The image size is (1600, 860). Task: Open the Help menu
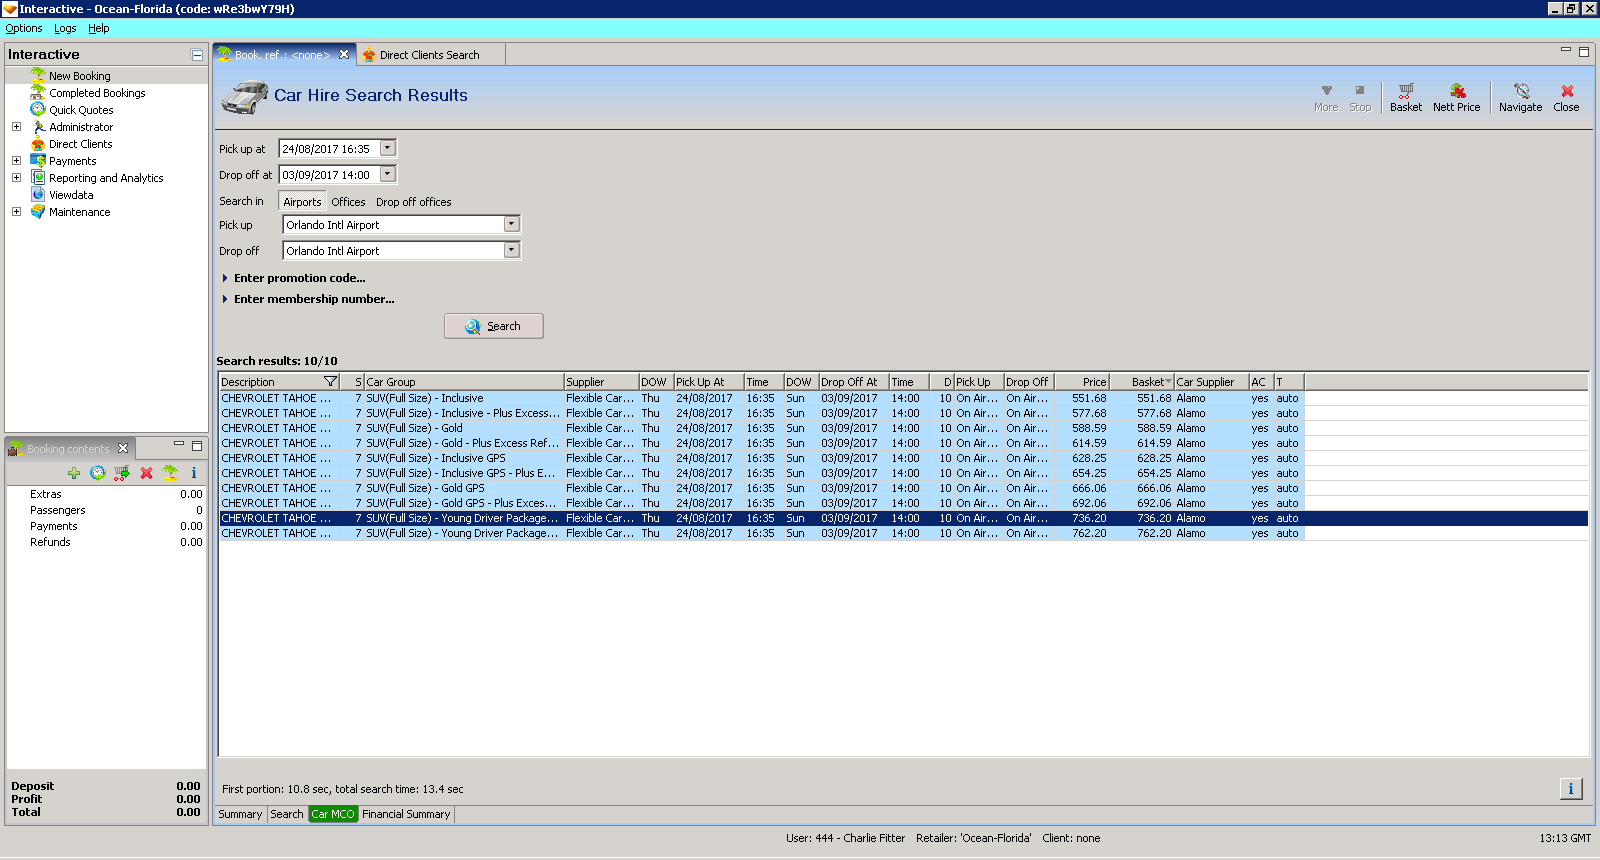(x=98, y=28)
